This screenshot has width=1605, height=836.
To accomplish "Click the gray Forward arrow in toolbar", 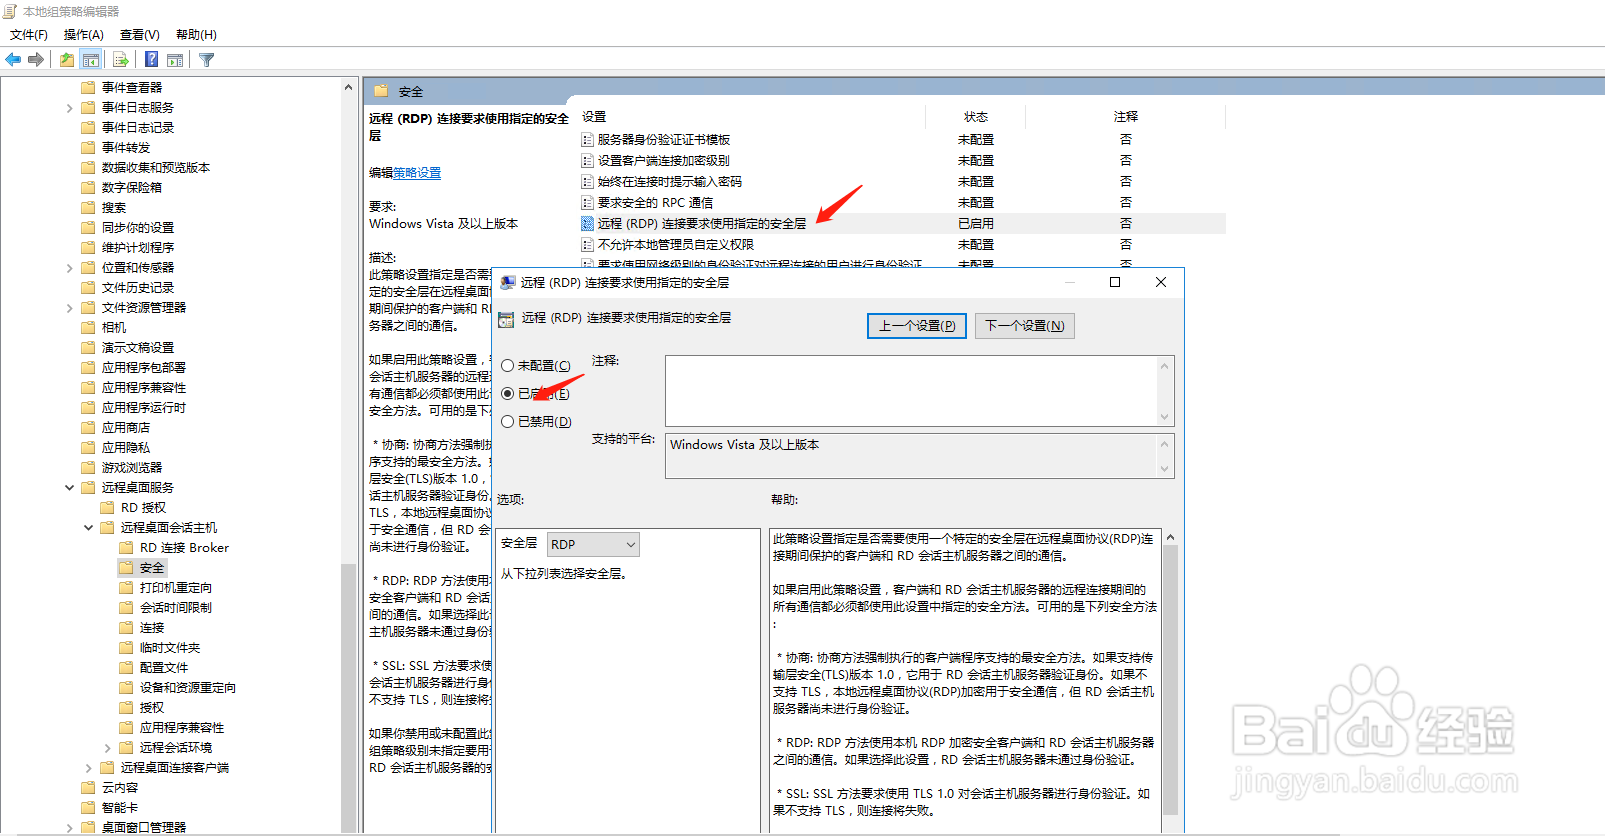I will click(x=36, y=60).
